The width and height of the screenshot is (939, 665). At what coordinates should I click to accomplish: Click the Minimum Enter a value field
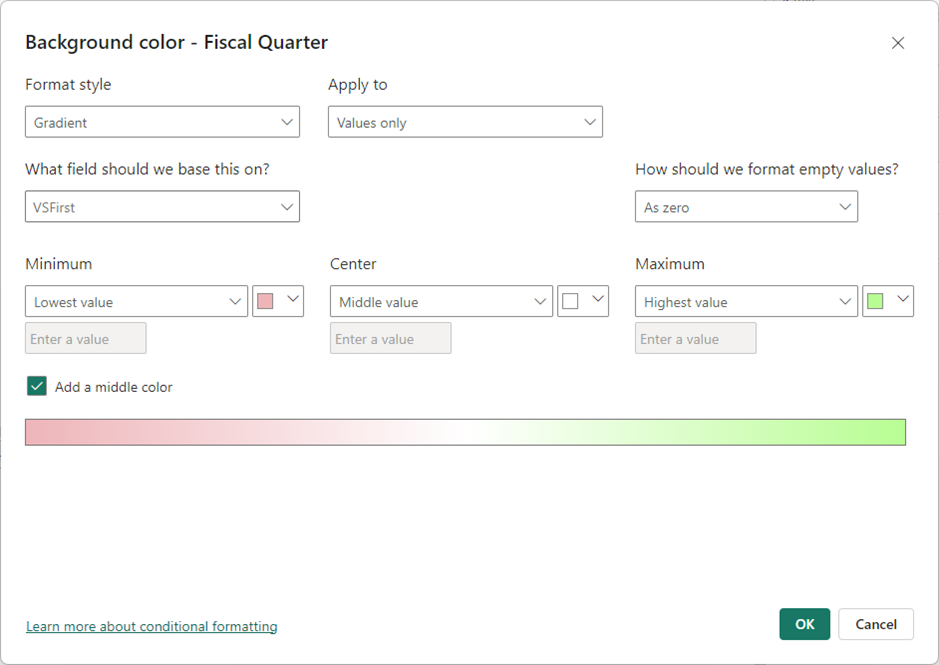click(86, 338)
